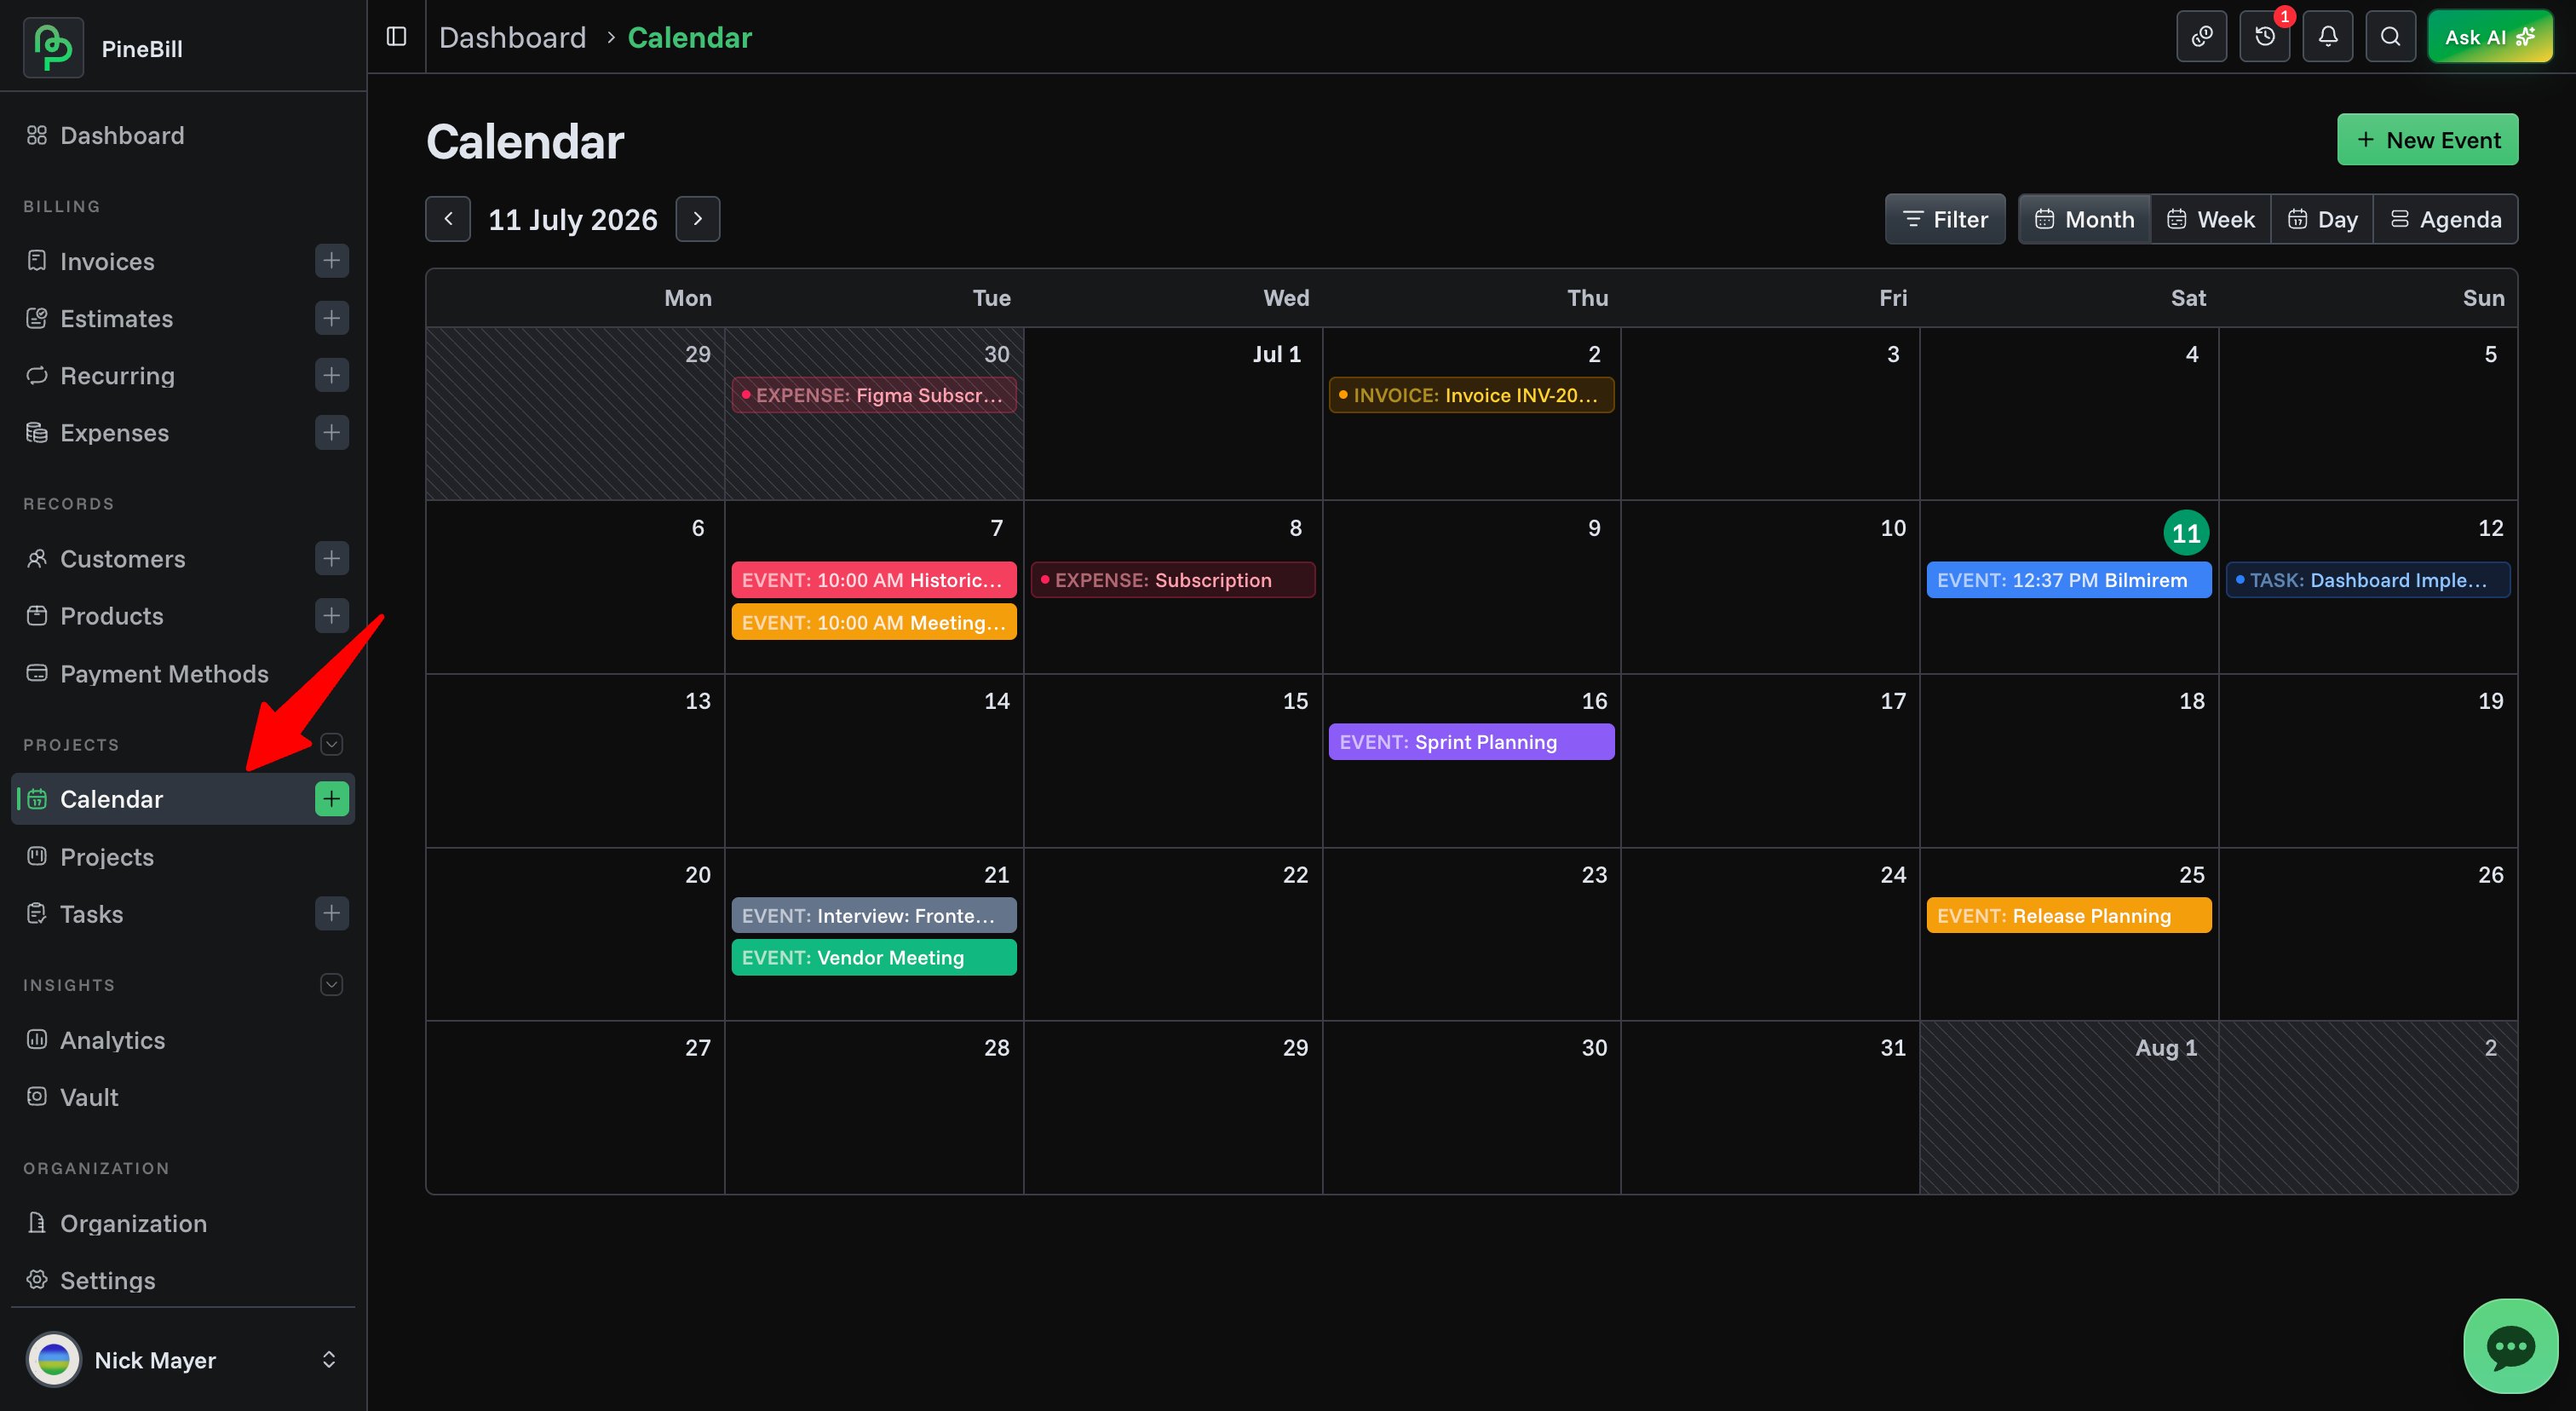
Task: Select July 28 day number
Action: tap(996, 1047)
